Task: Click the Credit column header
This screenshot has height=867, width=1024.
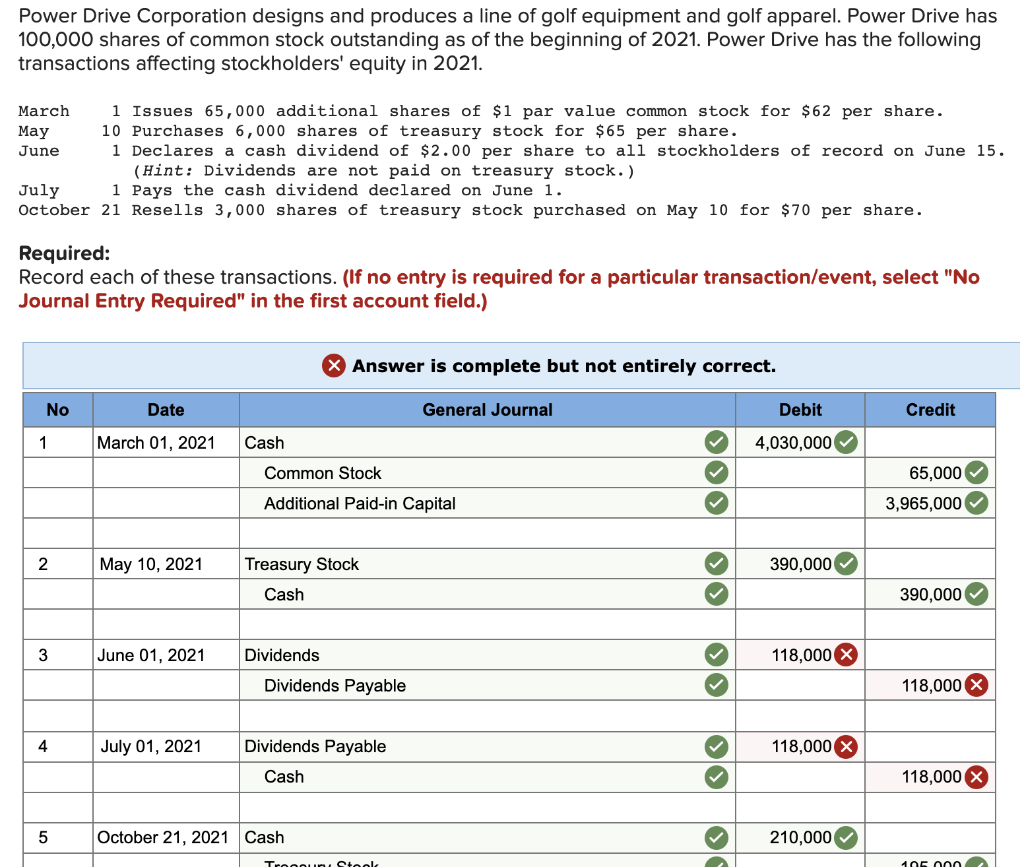Action: point(930,409)
